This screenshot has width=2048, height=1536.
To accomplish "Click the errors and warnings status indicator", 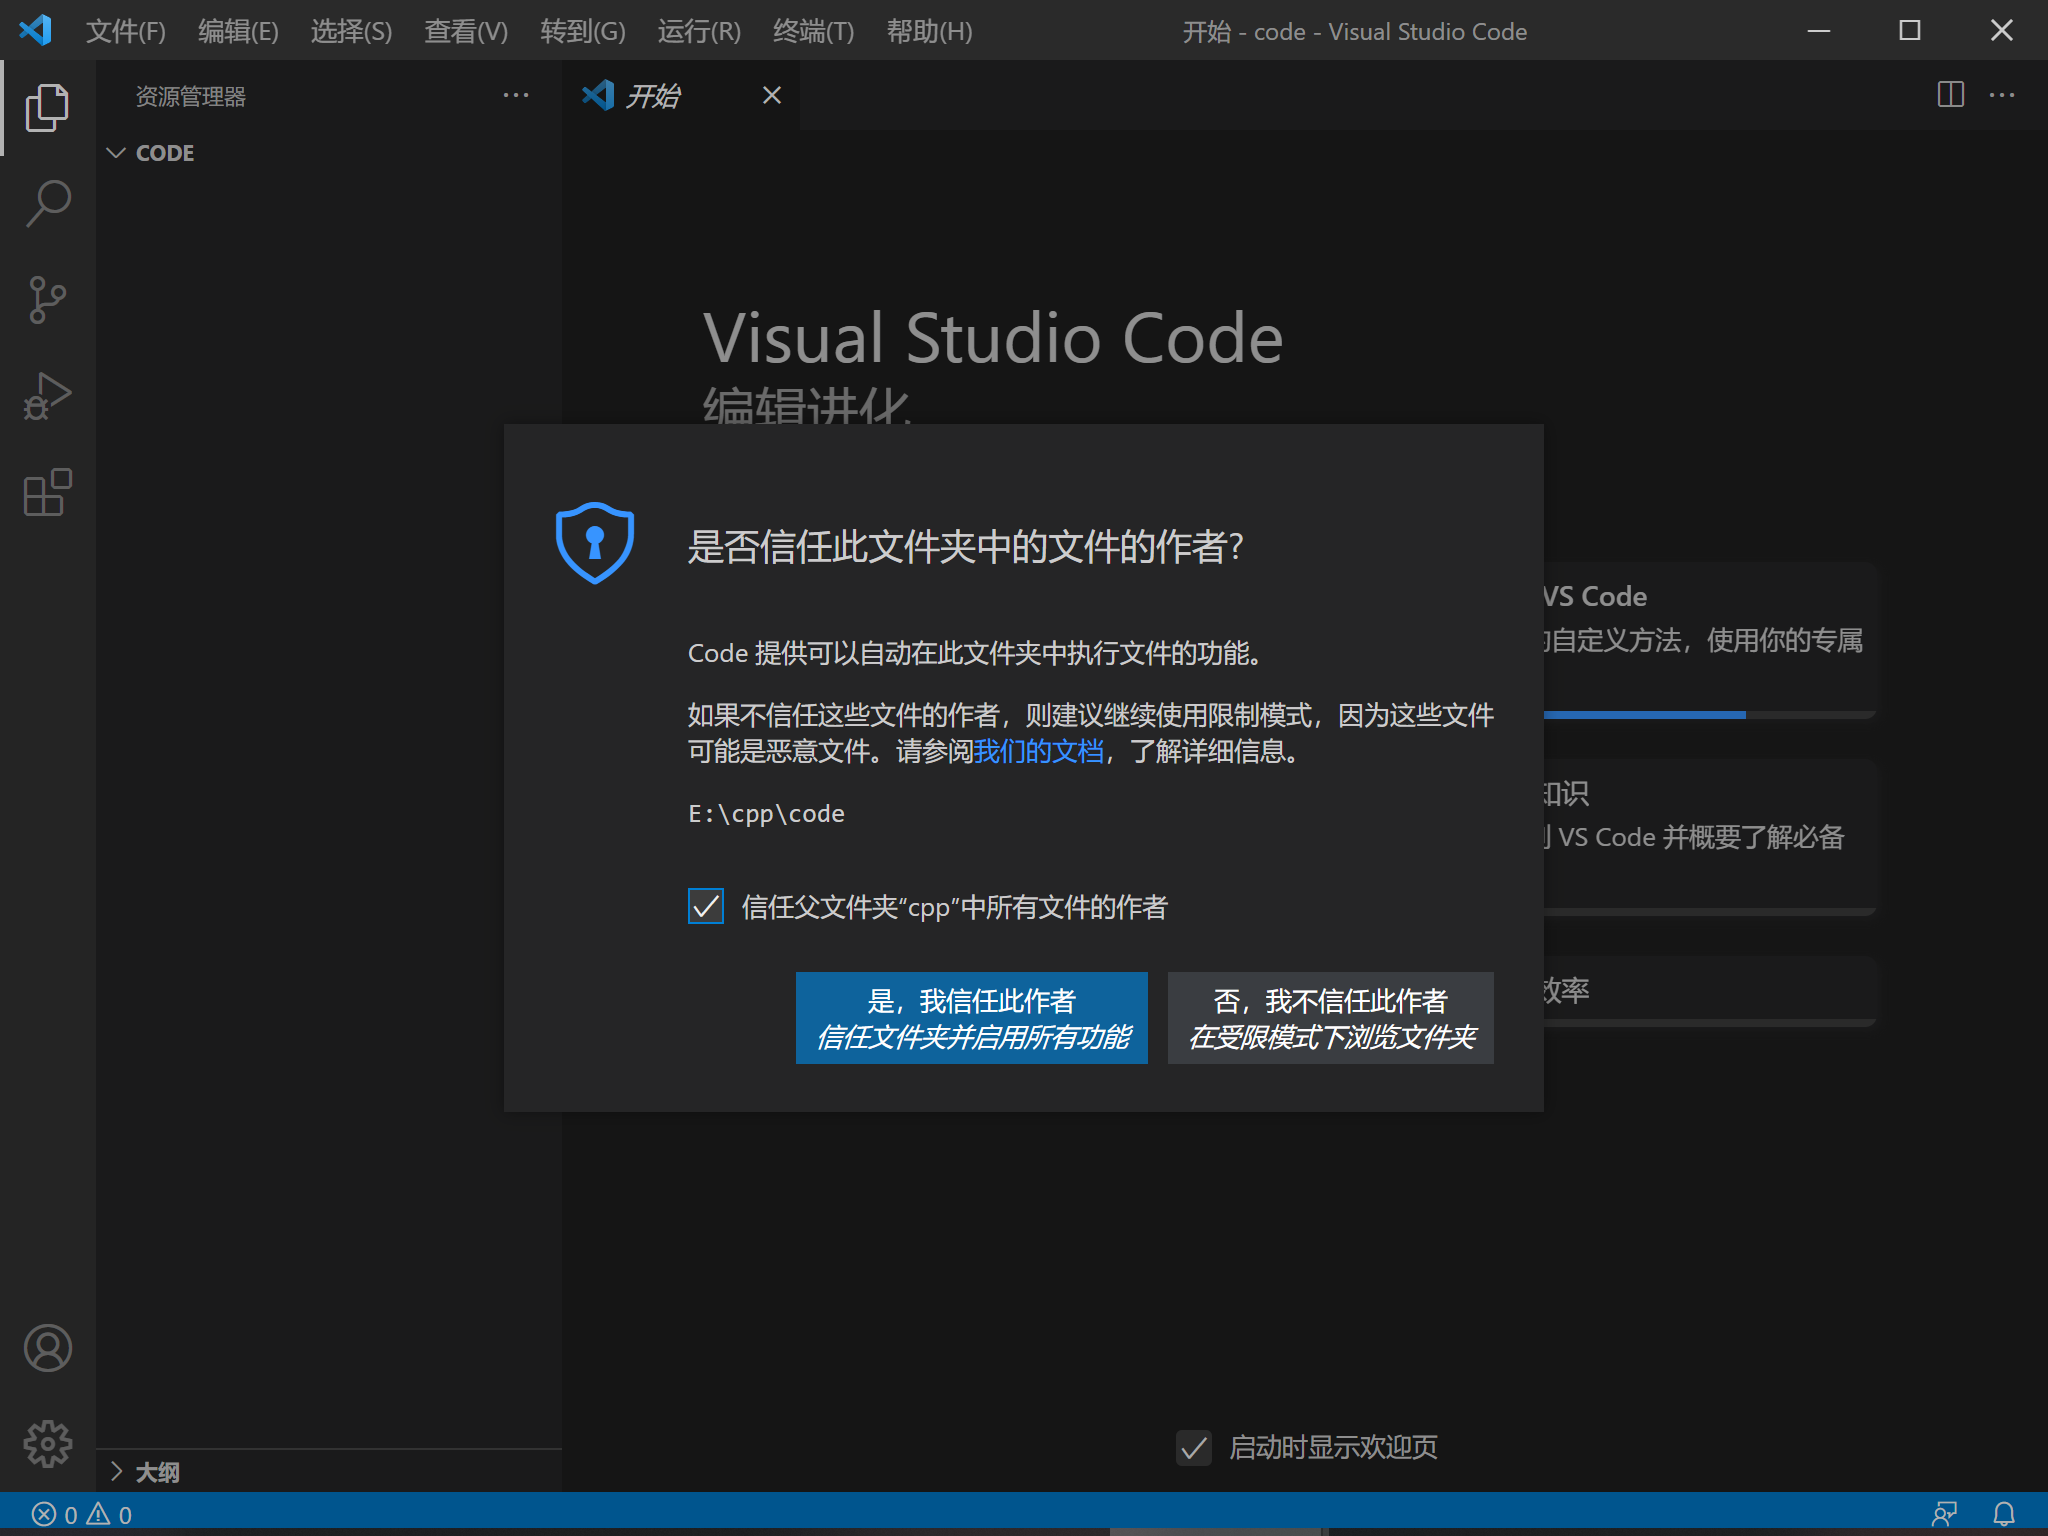I will pos(82,1514).
